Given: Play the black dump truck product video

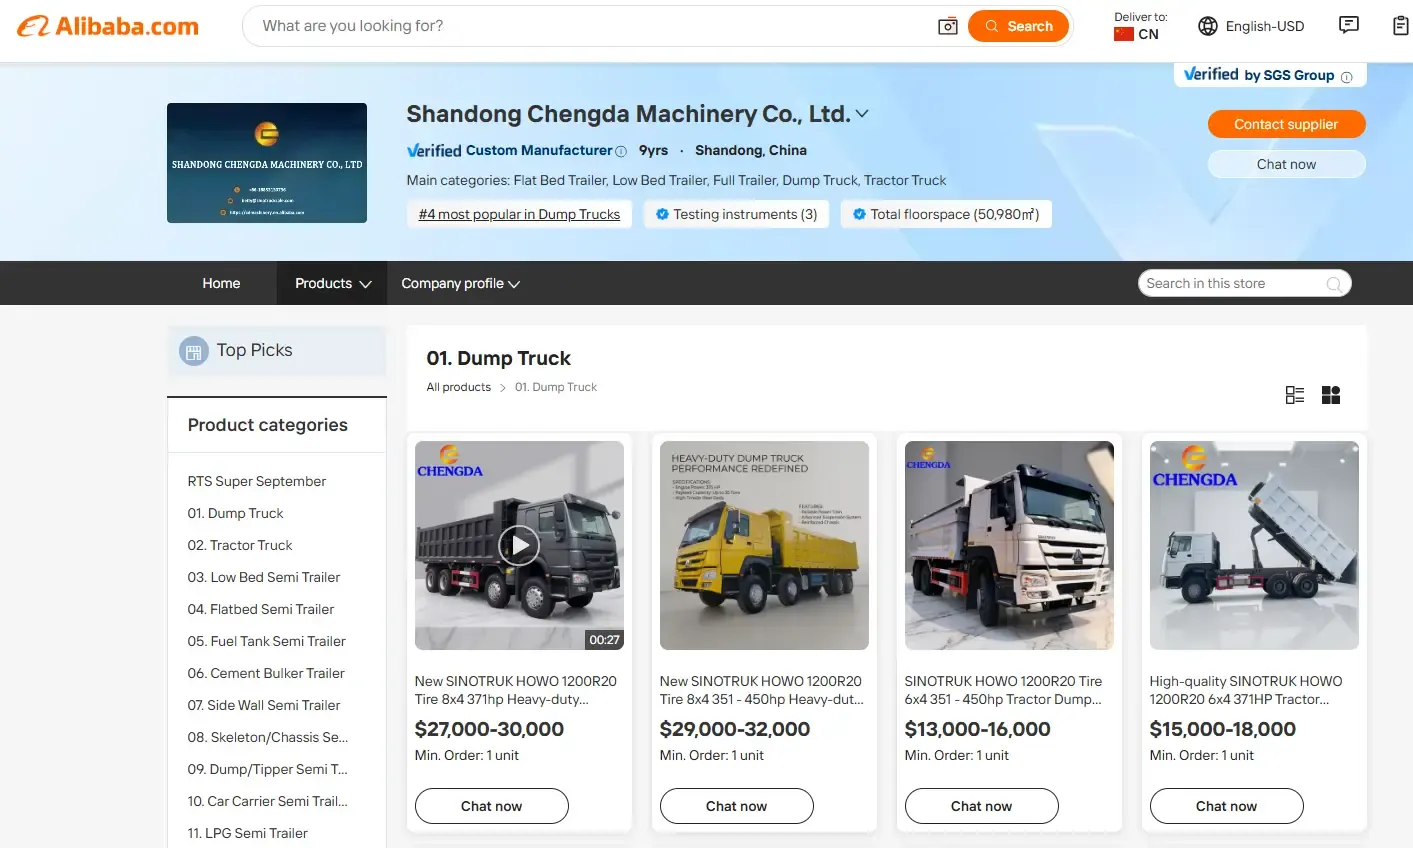Looking at the screenshot, I should click(x=519, y=545).
